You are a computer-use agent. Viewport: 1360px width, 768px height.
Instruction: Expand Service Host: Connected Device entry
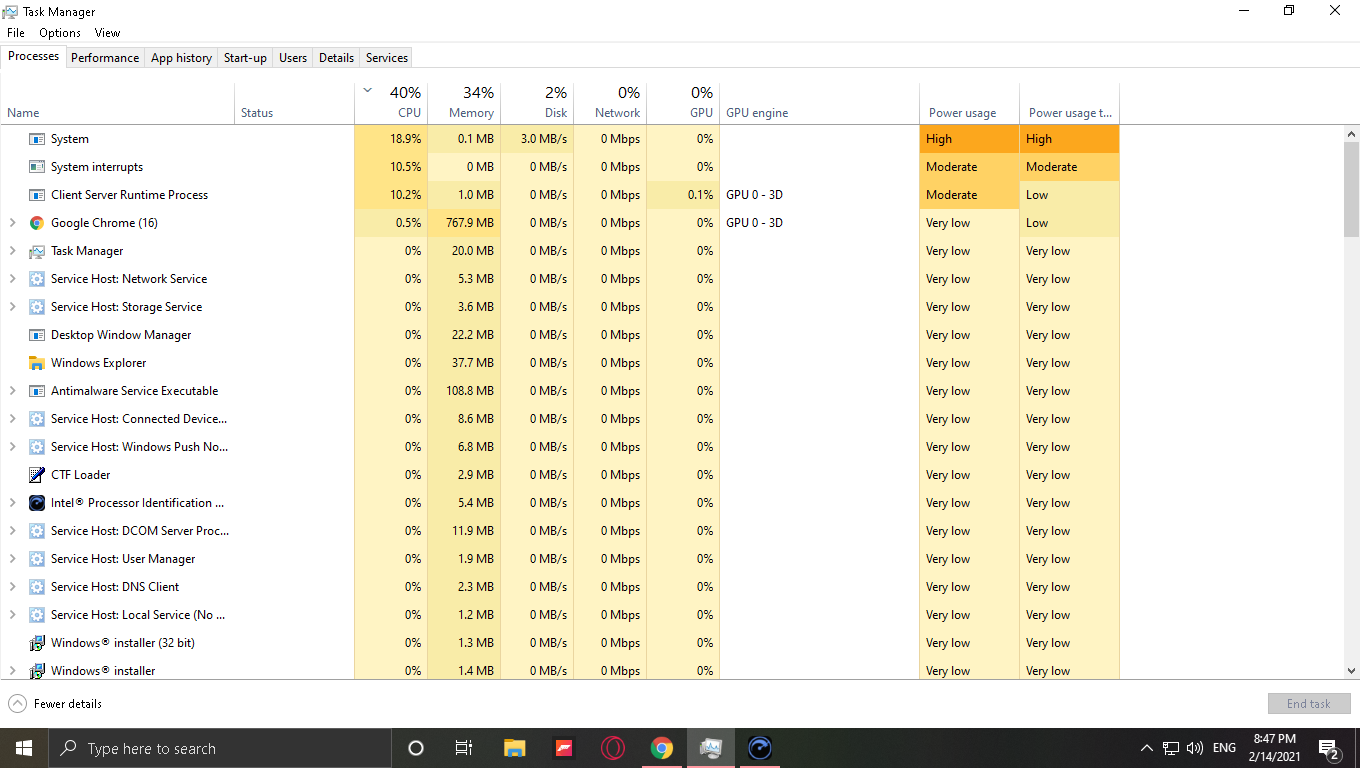coord(12,419)
